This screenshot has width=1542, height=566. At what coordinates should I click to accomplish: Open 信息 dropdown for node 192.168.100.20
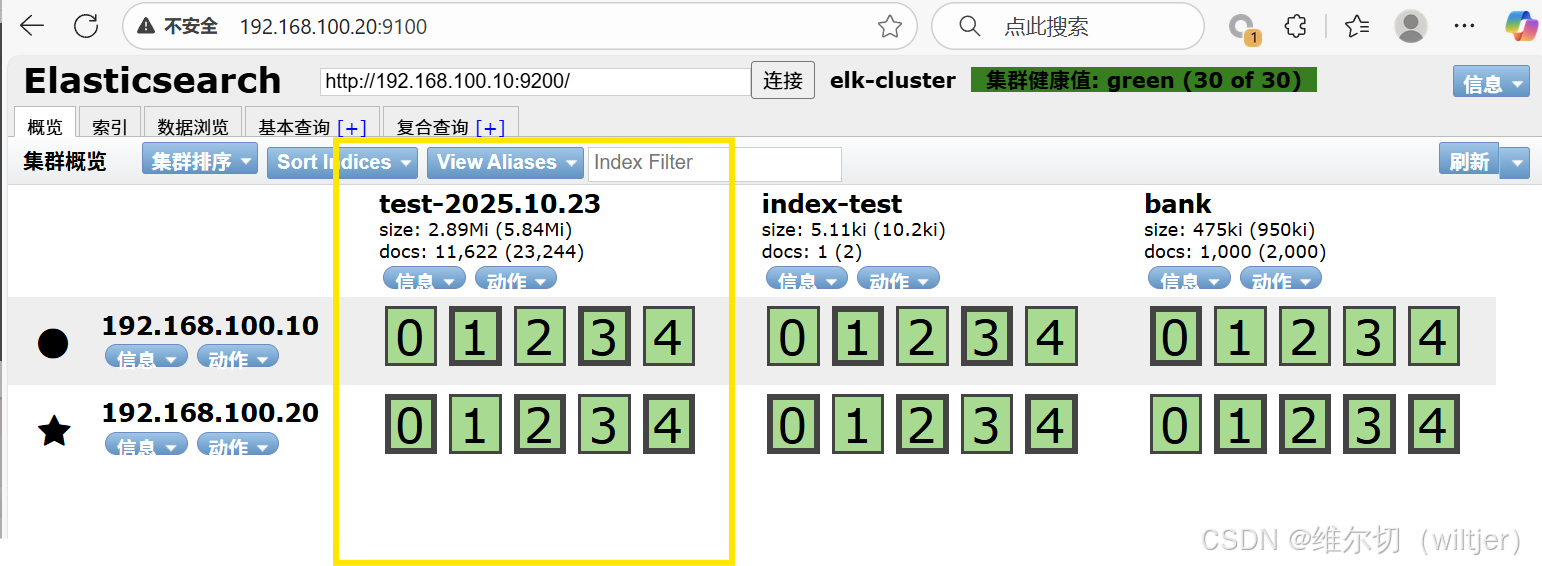click(x=146, y=445)
